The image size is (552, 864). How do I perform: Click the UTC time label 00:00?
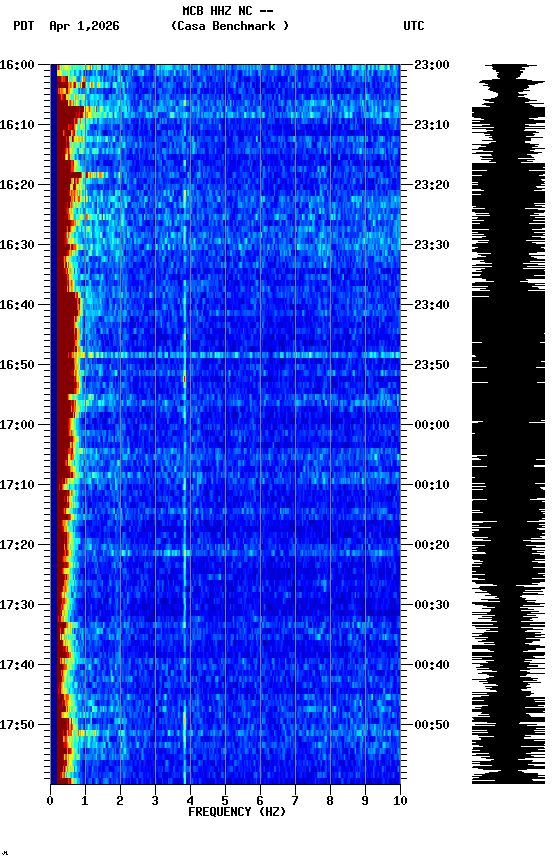pyautogui.click(x=432, y=425)
